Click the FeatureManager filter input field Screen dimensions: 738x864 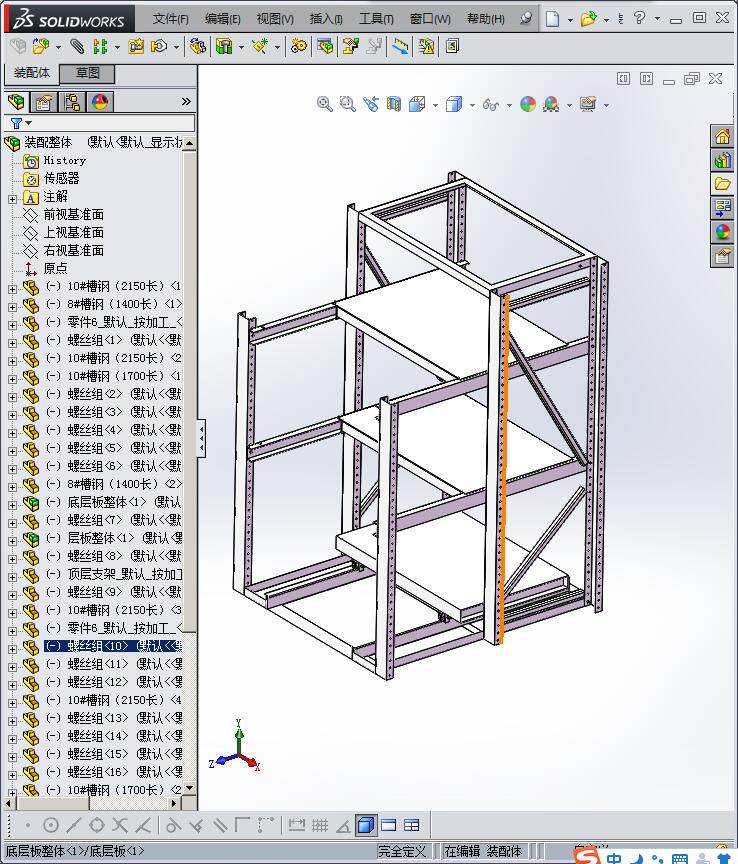click(113, 123)
